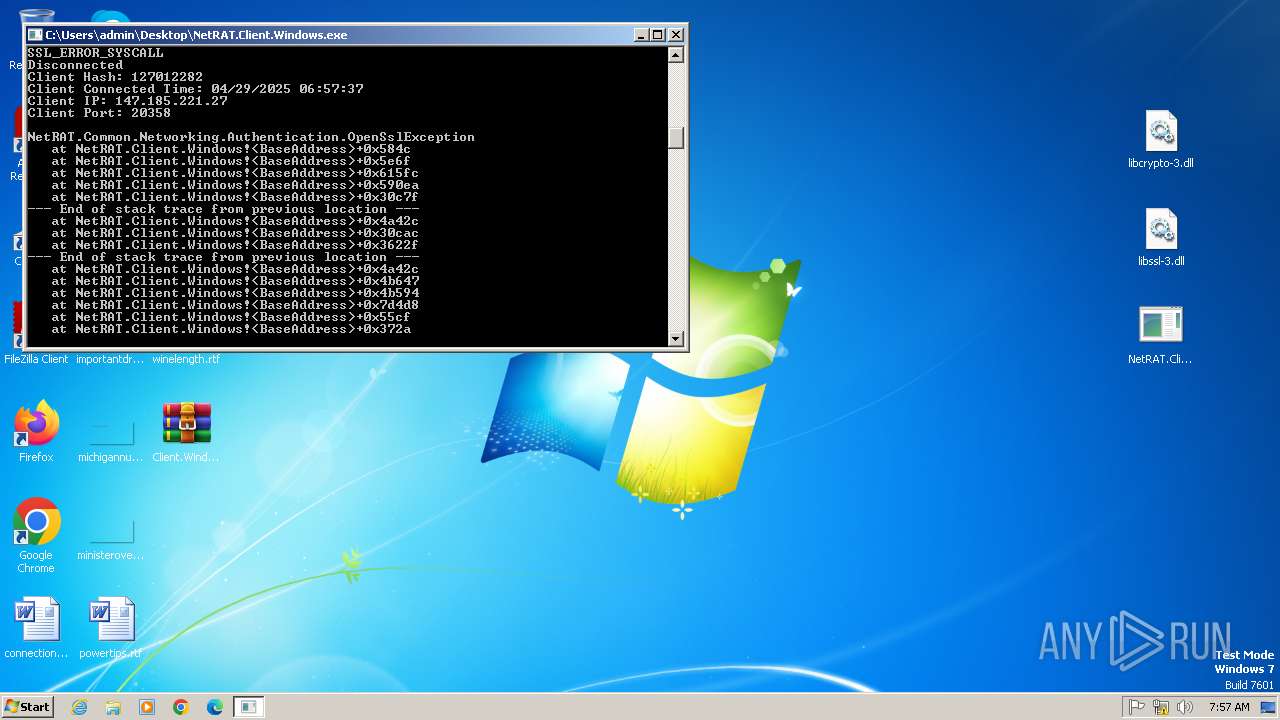Launch the NetRAT.Cli... desktop executable
The height and width of the screenshot is (720, 1280).
tap(1160, 336)
